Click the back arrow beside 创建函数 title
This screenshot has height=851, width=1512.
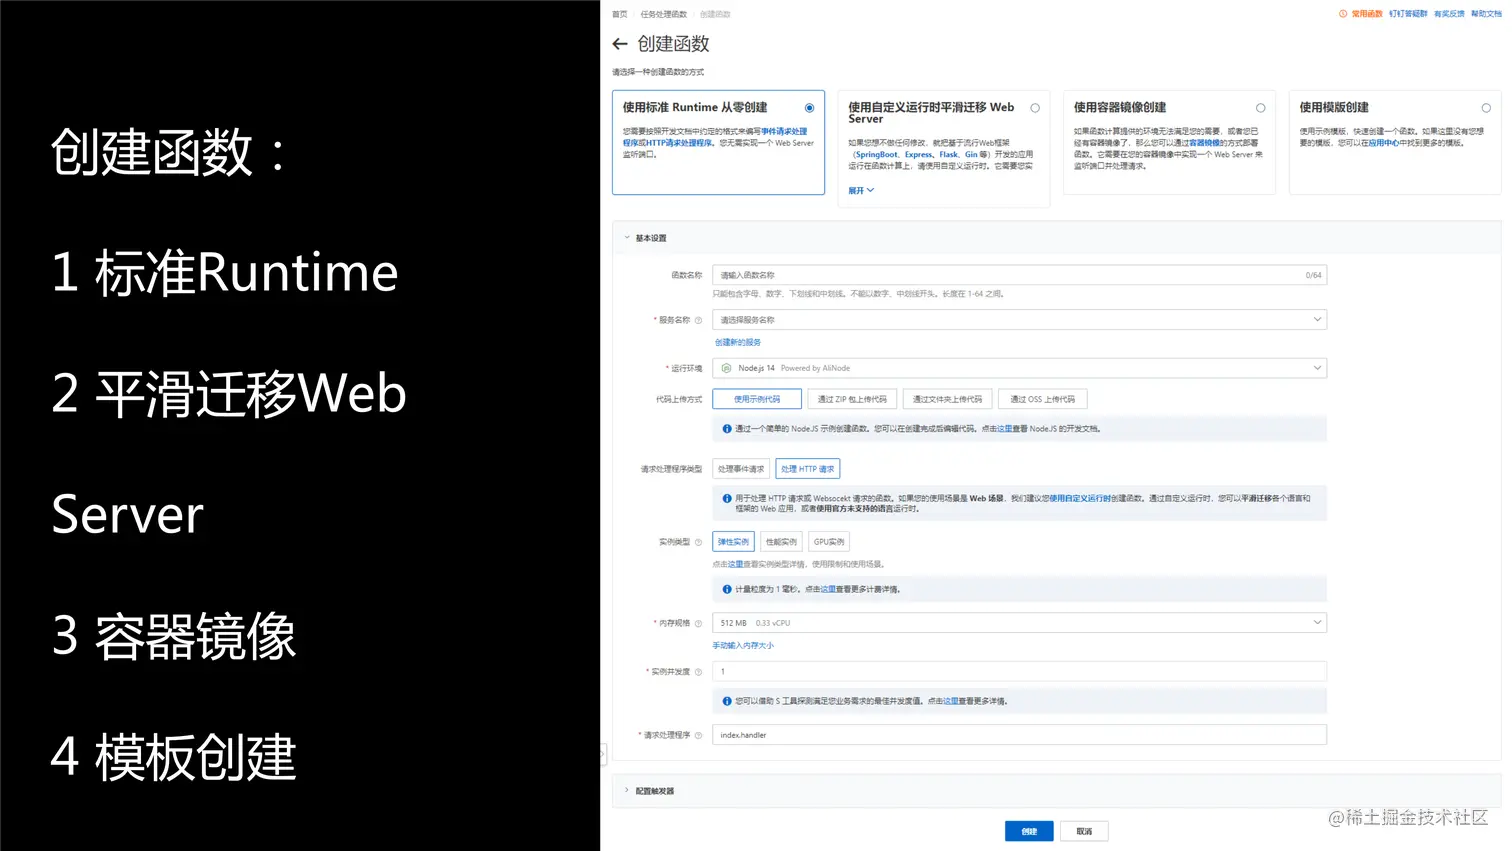pyautogui.click(x=619, y=43)
